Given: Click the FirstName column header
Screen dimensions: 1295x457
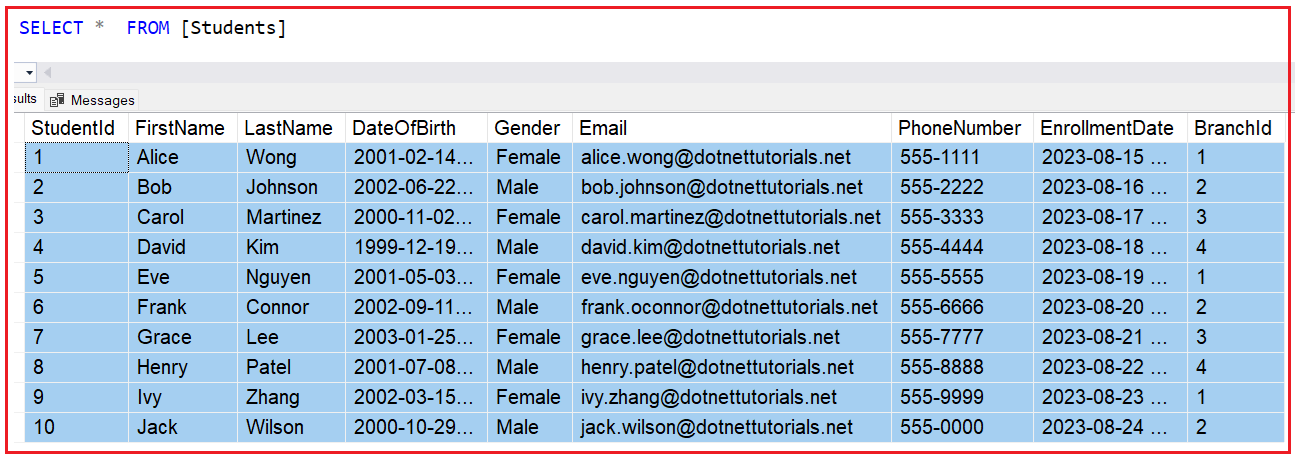Looking at the screenshot, I should pyautogui.click(x=183, y=128).
